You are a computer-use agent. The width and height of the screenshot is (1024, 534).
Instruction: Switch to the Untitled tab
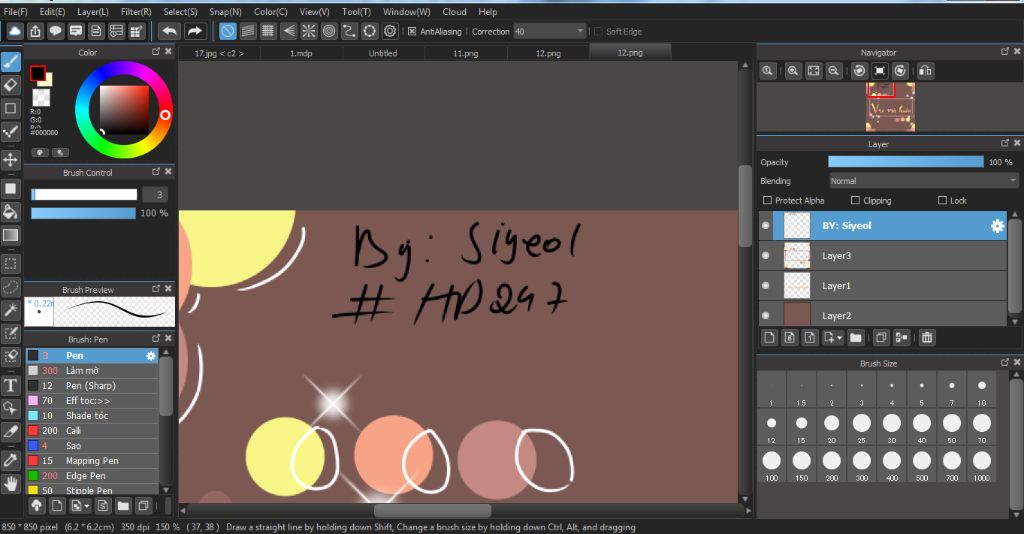383,53
